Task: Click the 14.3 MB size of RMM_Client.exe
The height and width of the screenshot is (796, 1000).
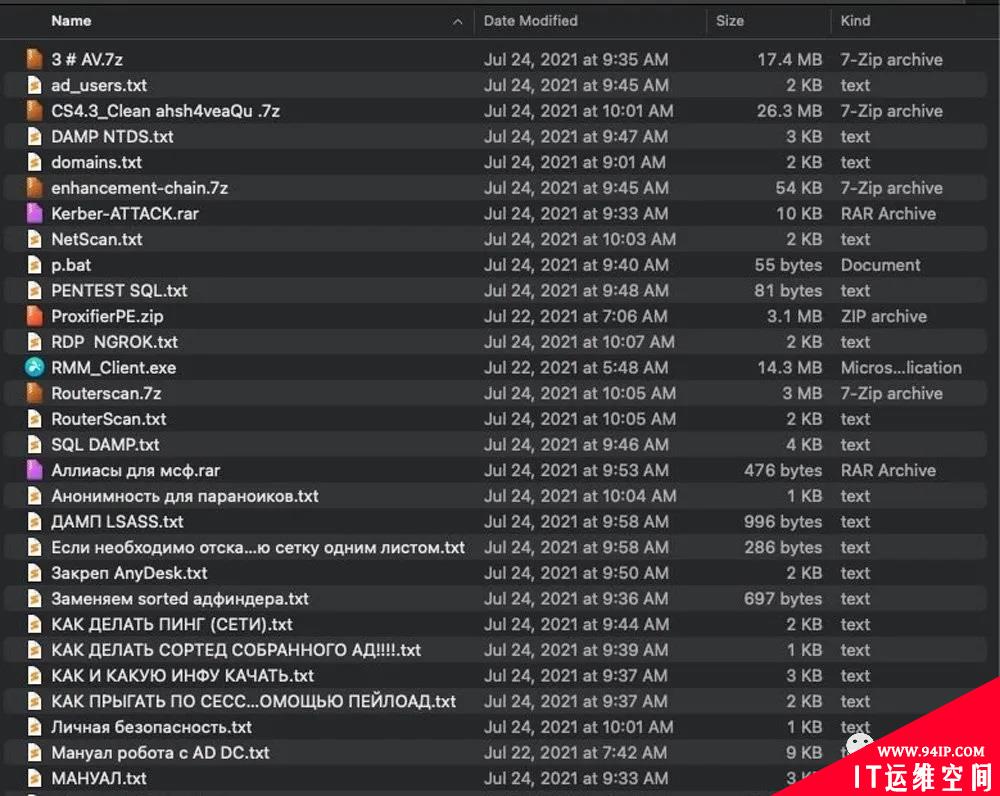Action: pyautogui.click(x=790, y=367)
